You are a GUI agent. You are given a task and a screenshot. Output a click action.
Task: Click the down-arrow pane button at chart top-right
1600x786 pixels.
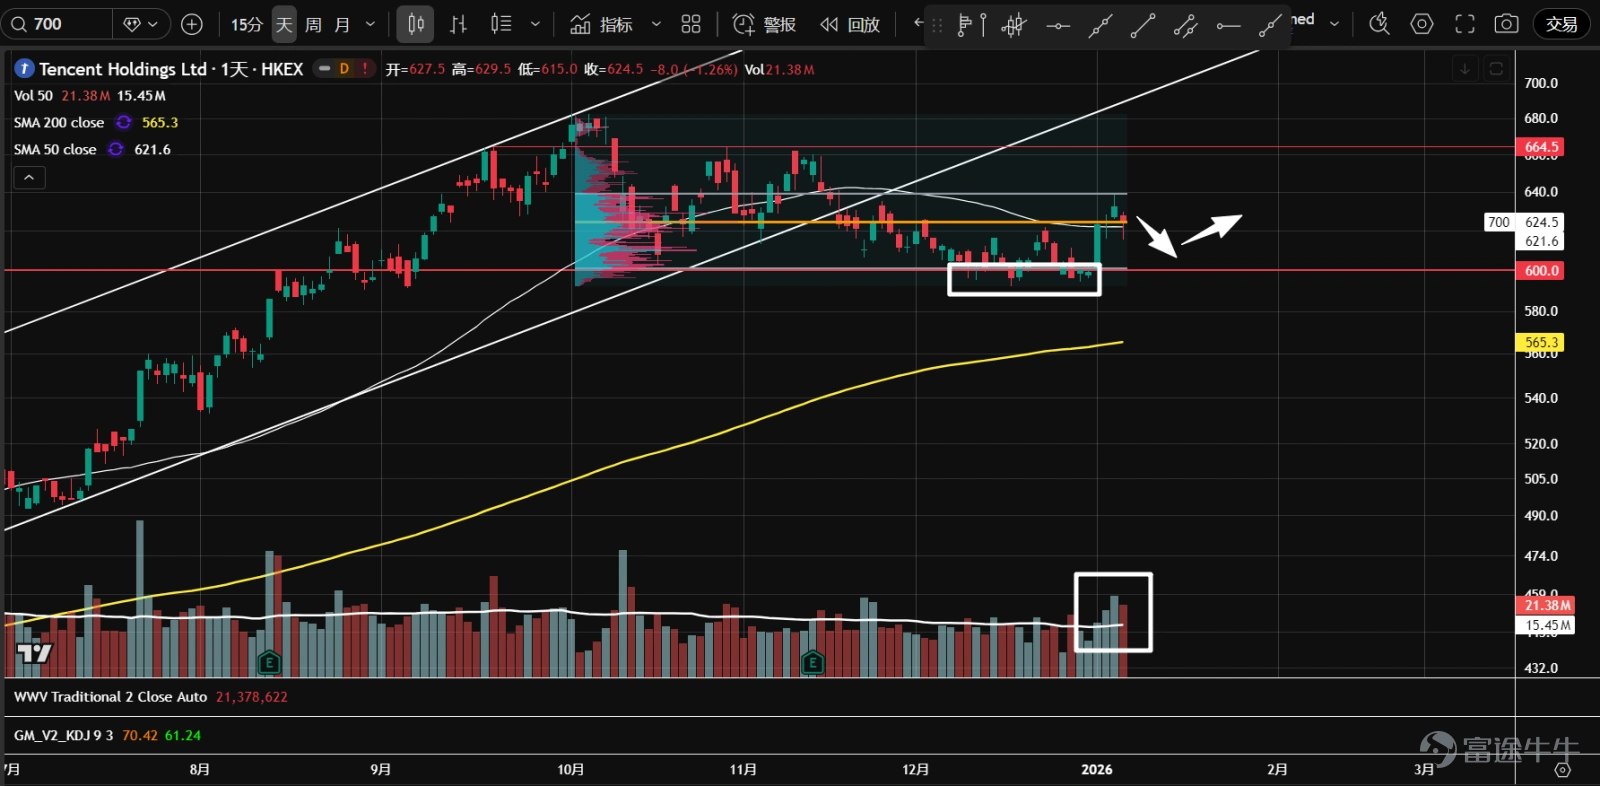point(1464,68)
